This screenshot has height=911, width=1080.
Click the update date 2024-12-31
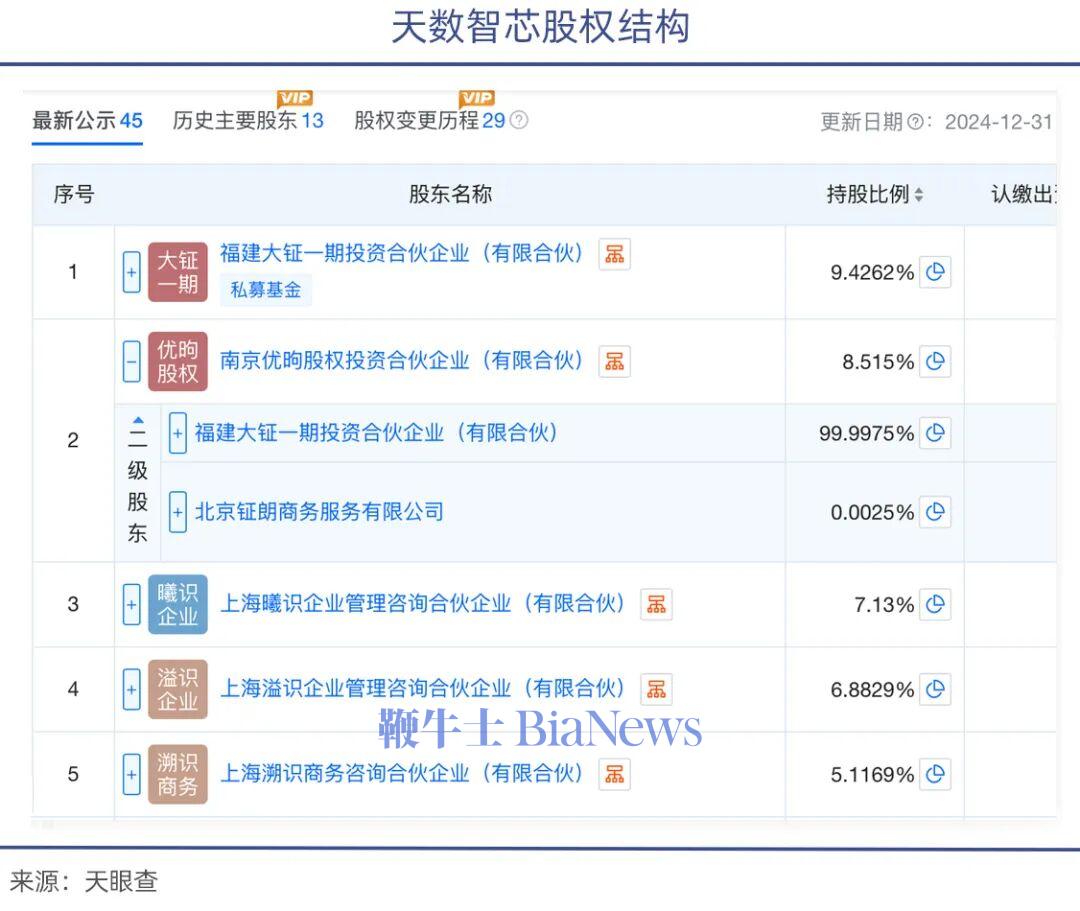coord(998,123)
